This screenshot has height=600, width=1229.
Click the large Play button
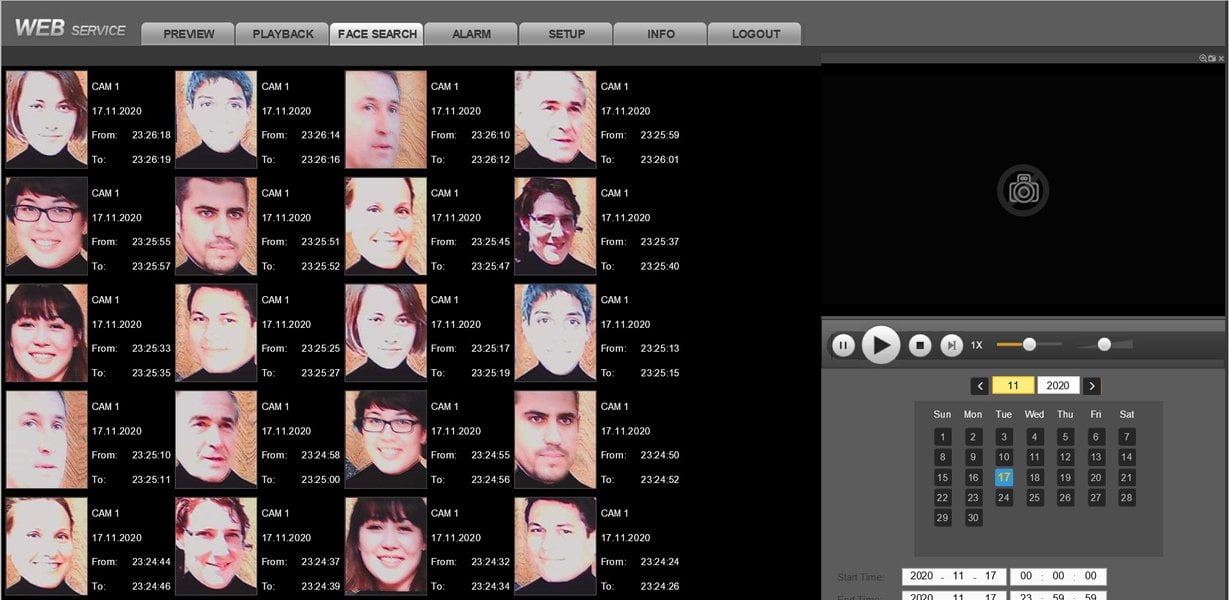pos(881,345)
